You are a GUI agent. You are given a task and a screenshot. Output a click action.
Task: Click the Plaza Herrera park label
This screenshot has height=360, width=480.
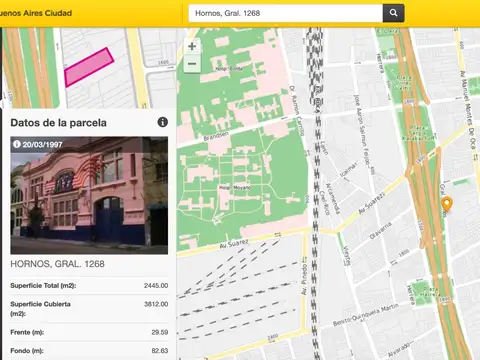point(429,292)
